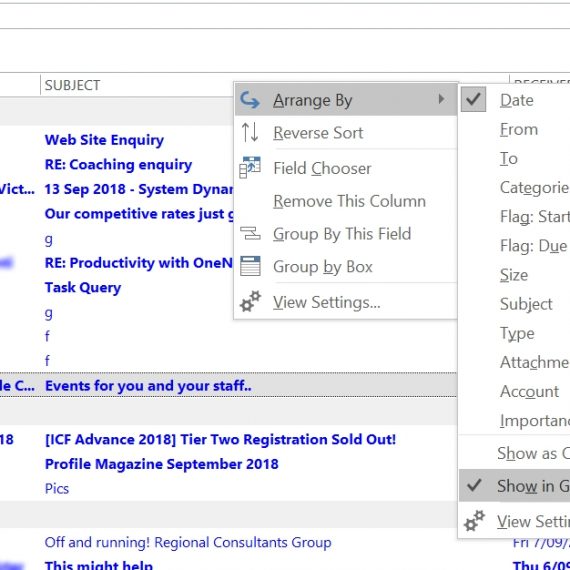Arrange messages by Flag: Due Date
The image size is (570, 570).
pos(514,245)
